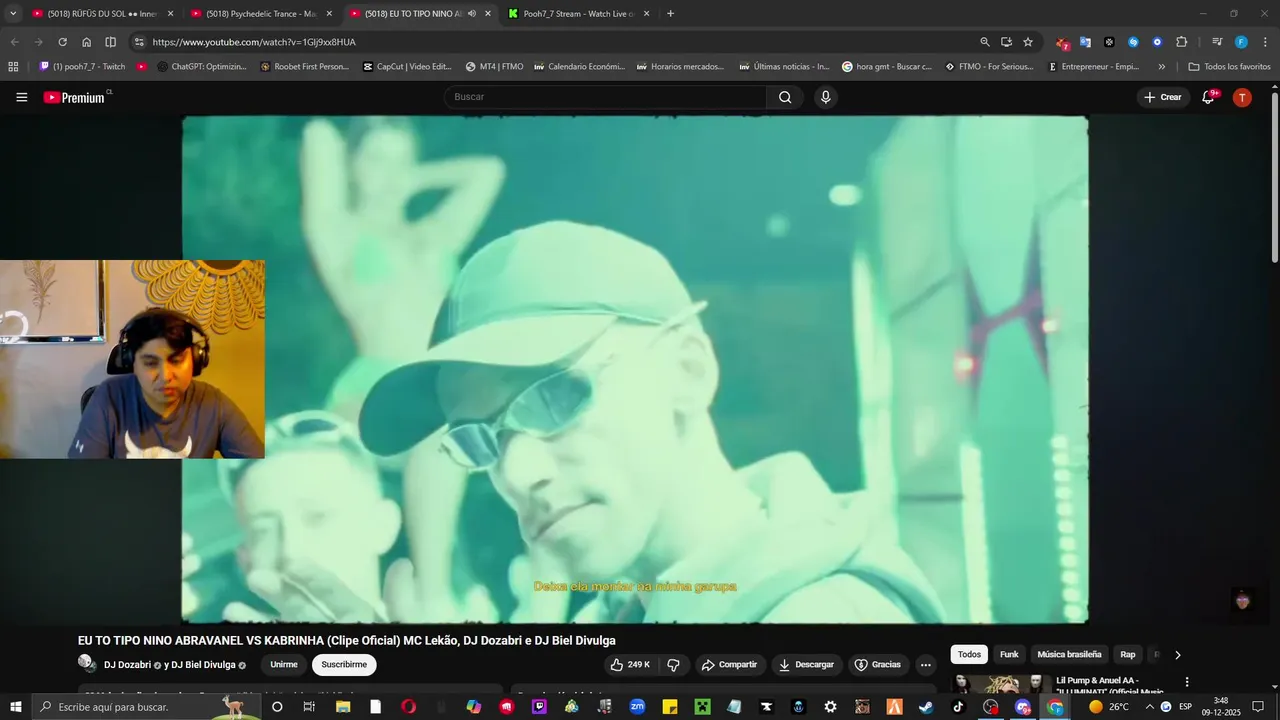This screenshot has height=720, width=1280.
Task: Open bookmarks apps grid icon
Action: click(x=13, y=67)
